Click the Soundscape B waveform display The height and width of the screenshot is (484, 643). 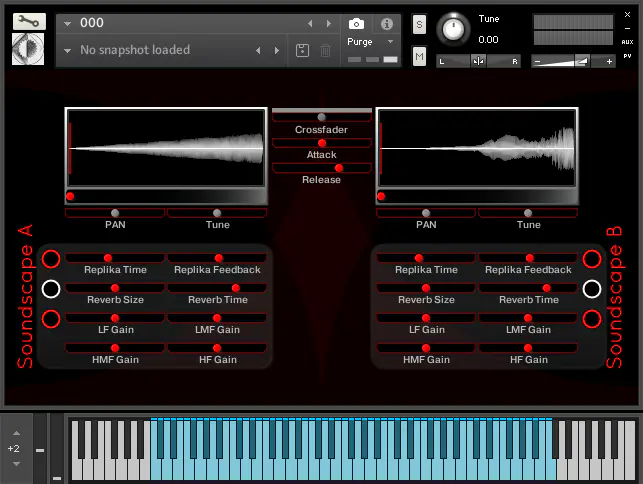477,148
